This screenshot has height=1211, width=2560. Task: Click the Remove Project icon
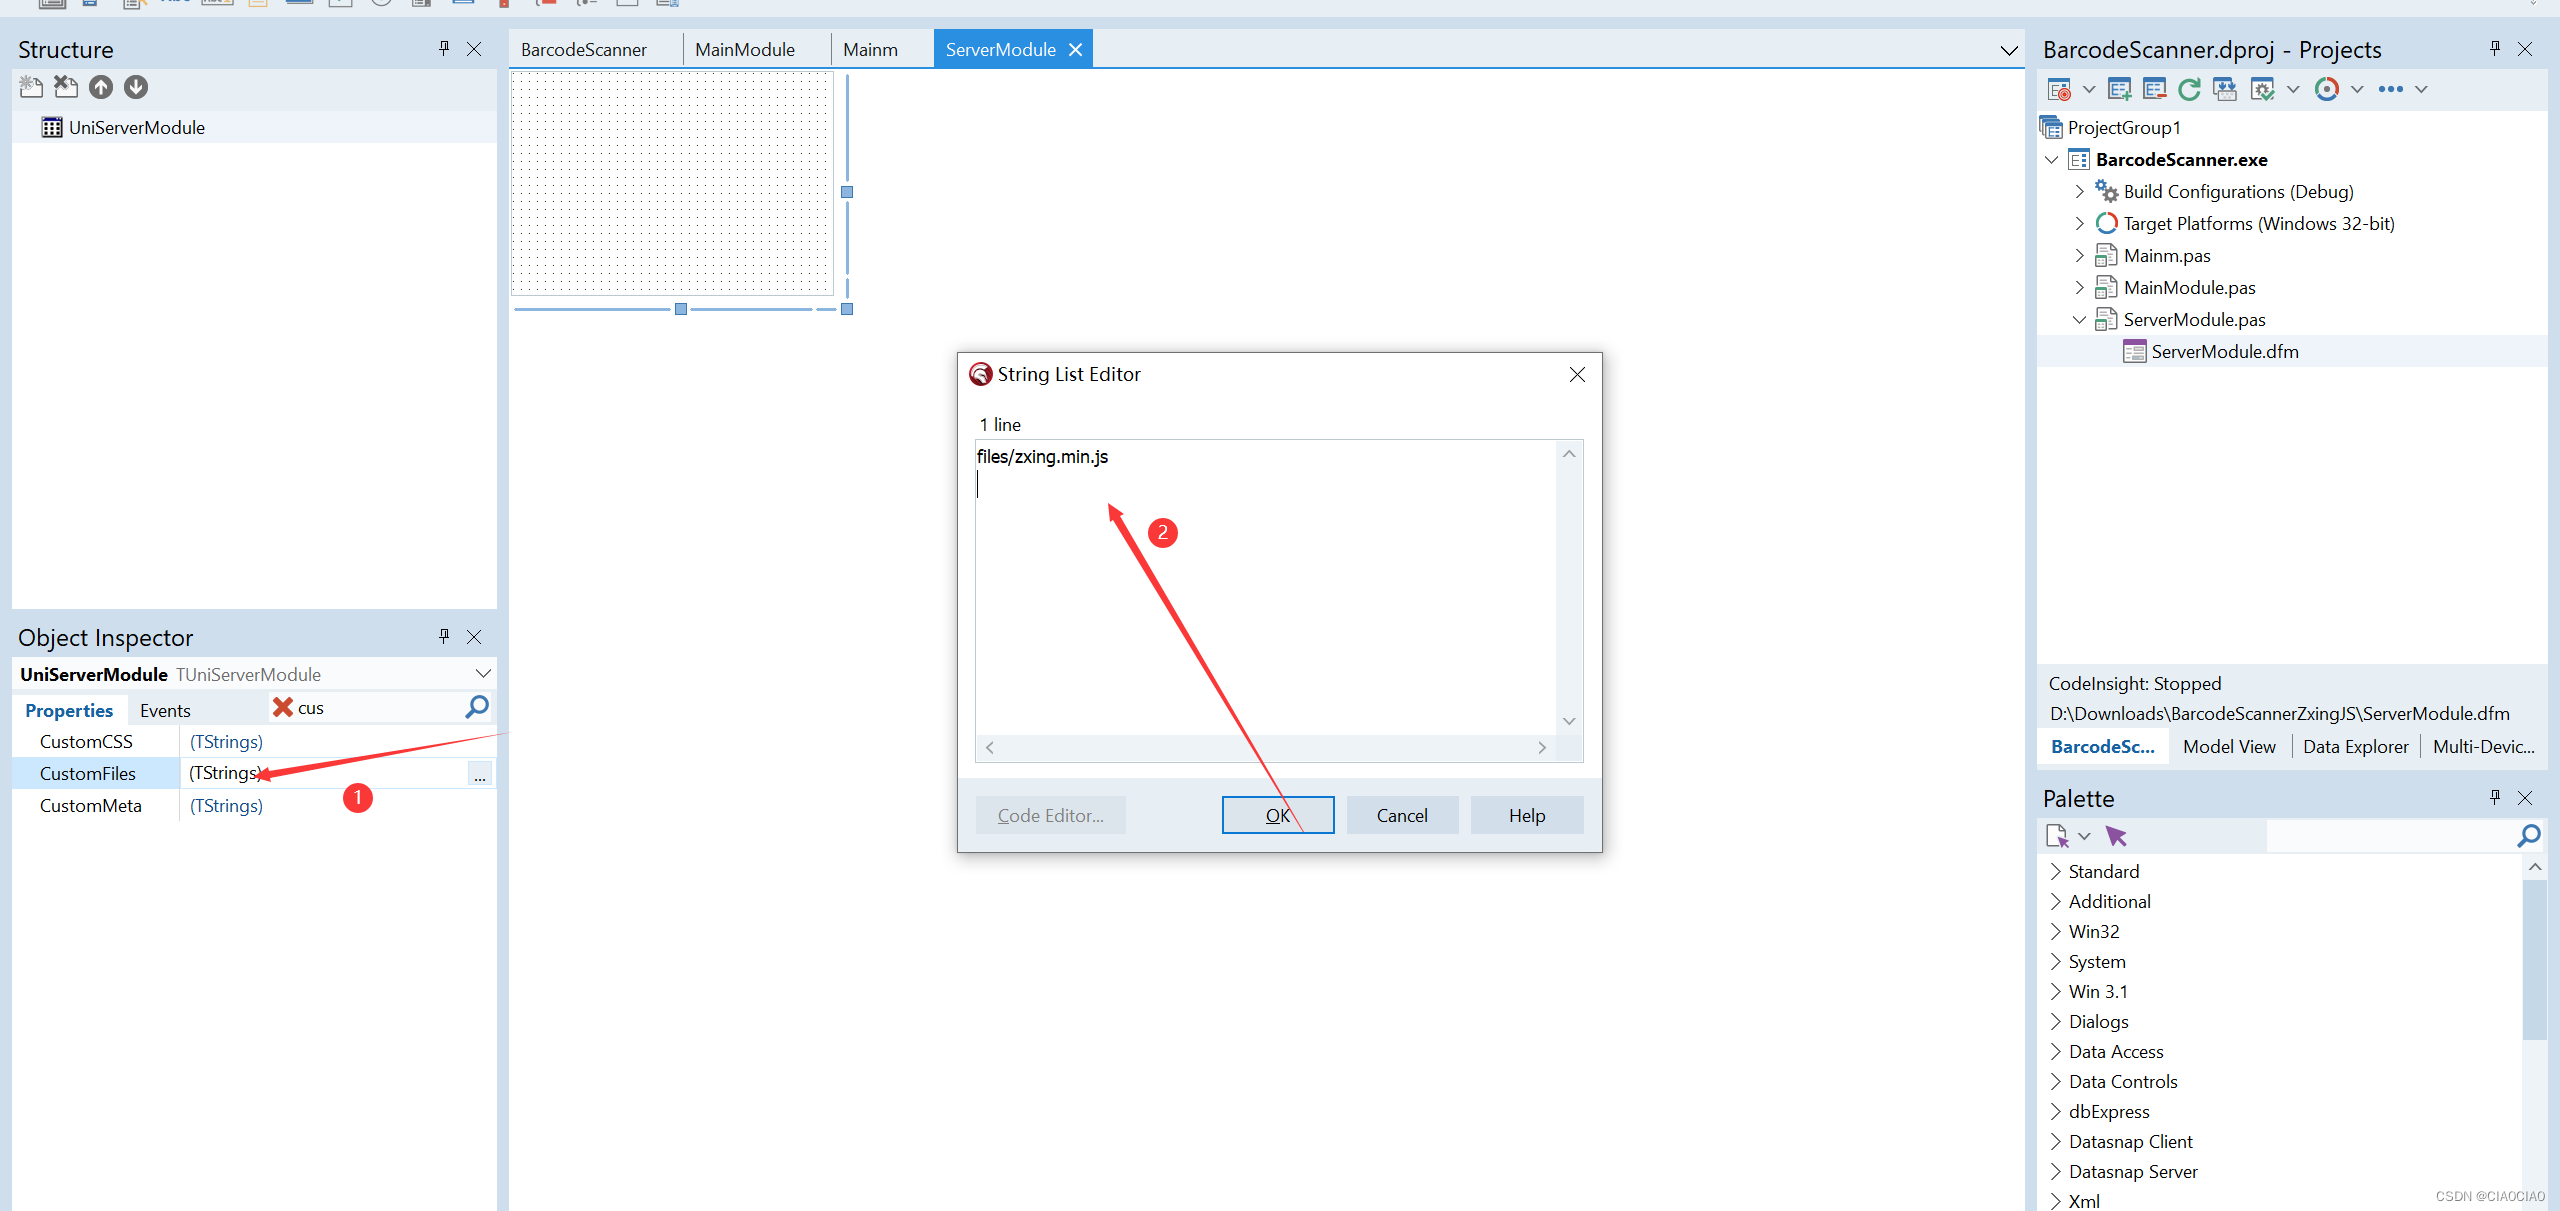2154,89
